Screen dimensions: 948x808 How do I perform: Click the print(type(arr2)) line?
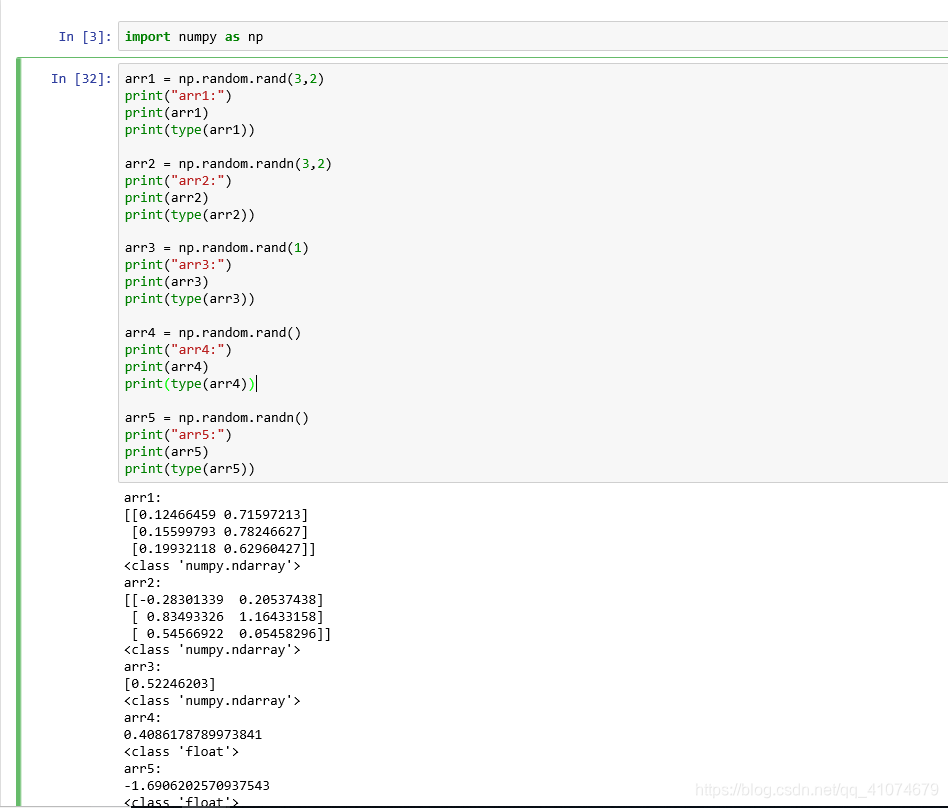pyautogui.click(x=190, y=215)
